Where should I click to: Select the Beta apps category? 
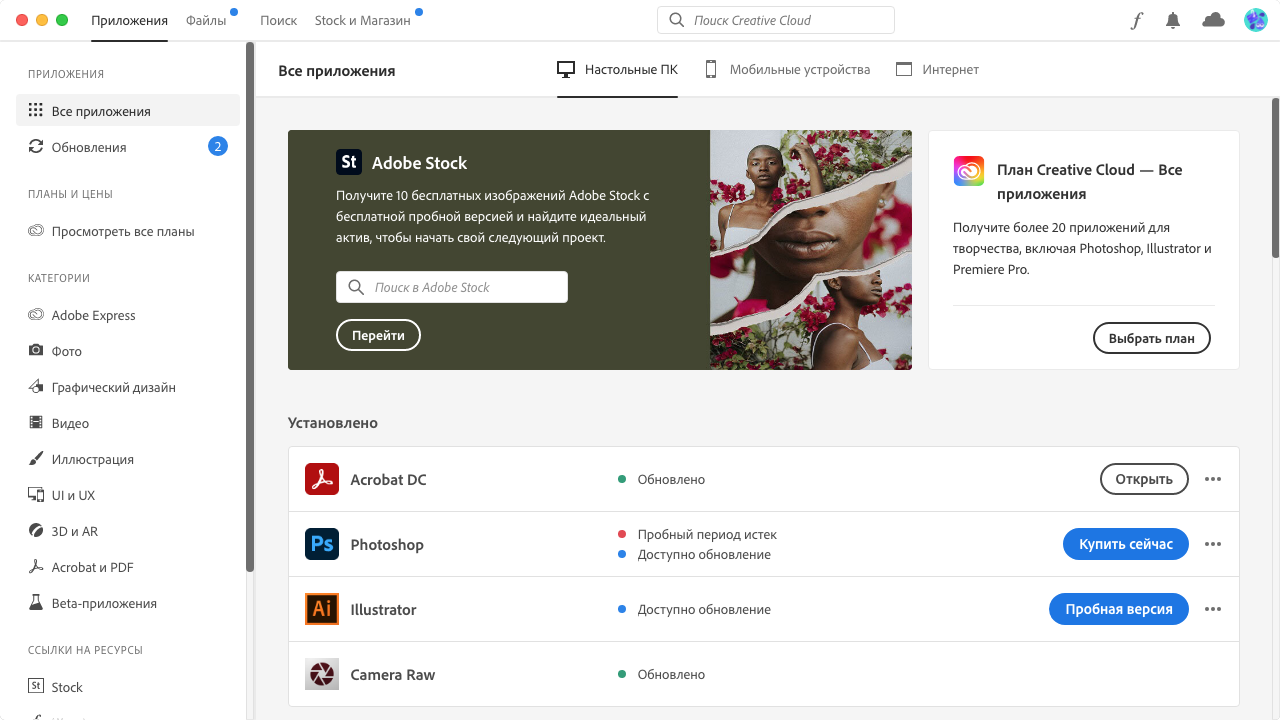[x=128, y=603]
